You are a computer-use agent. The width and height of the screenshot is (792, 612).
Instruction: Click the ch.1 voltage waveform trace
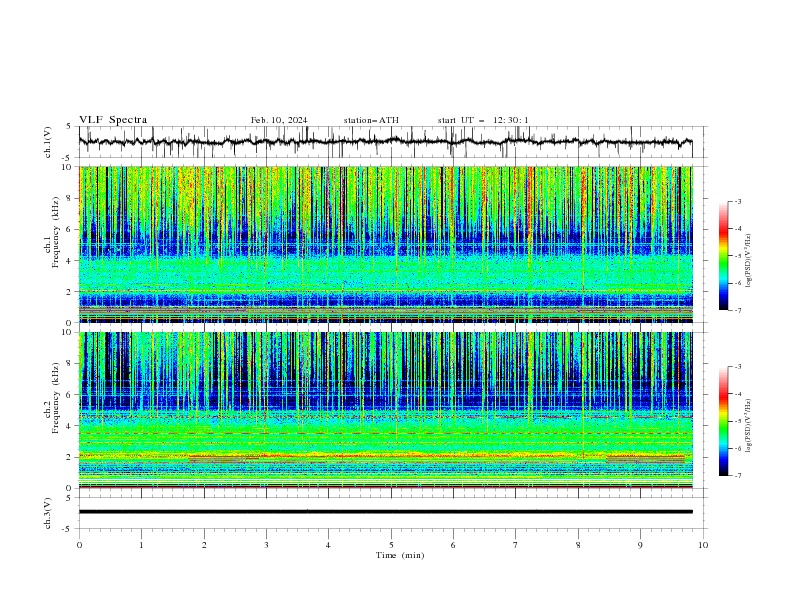[385, 142]
